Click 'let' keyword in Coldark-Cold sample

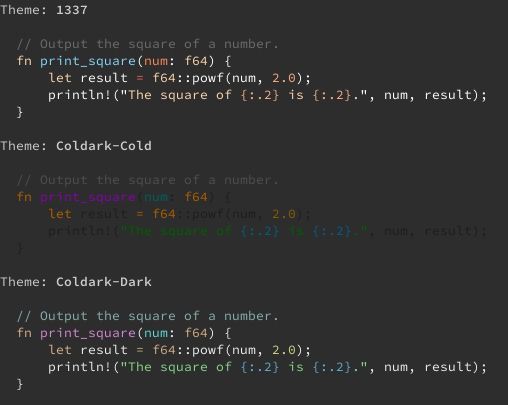(60, 214)
